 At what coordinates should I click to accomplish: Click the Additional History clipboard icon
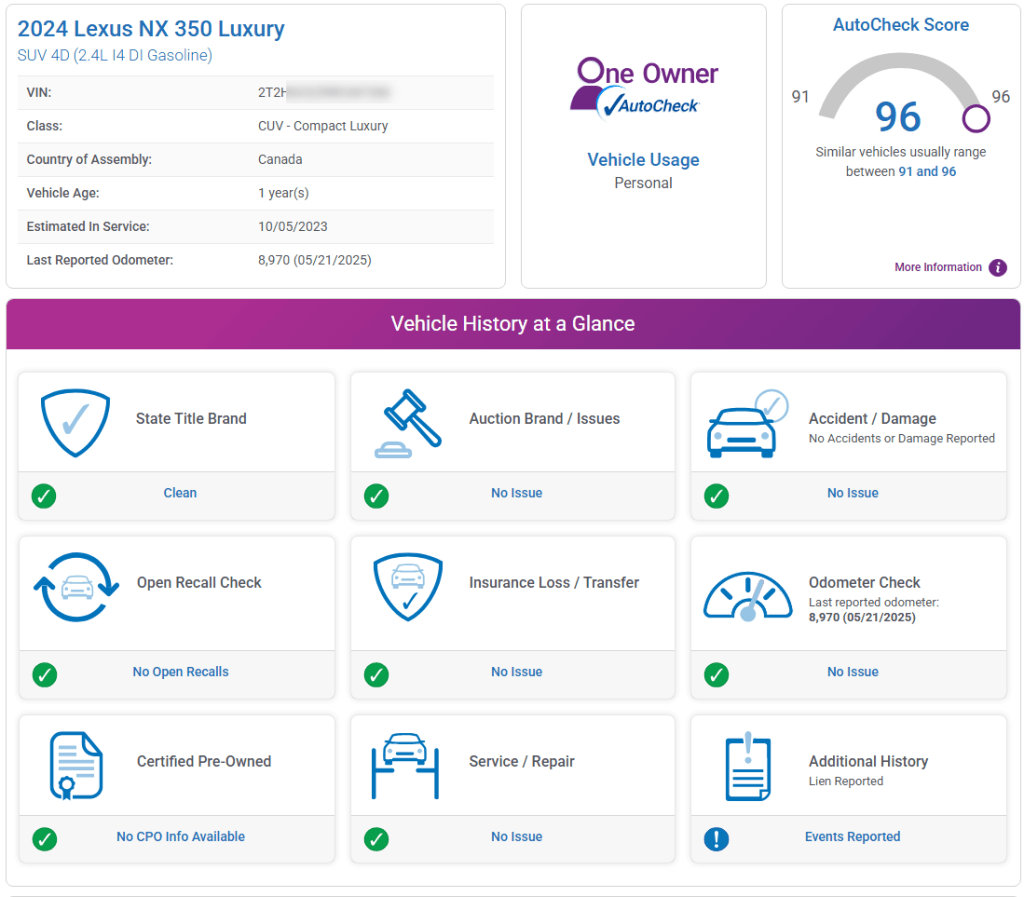click(748, 766)
